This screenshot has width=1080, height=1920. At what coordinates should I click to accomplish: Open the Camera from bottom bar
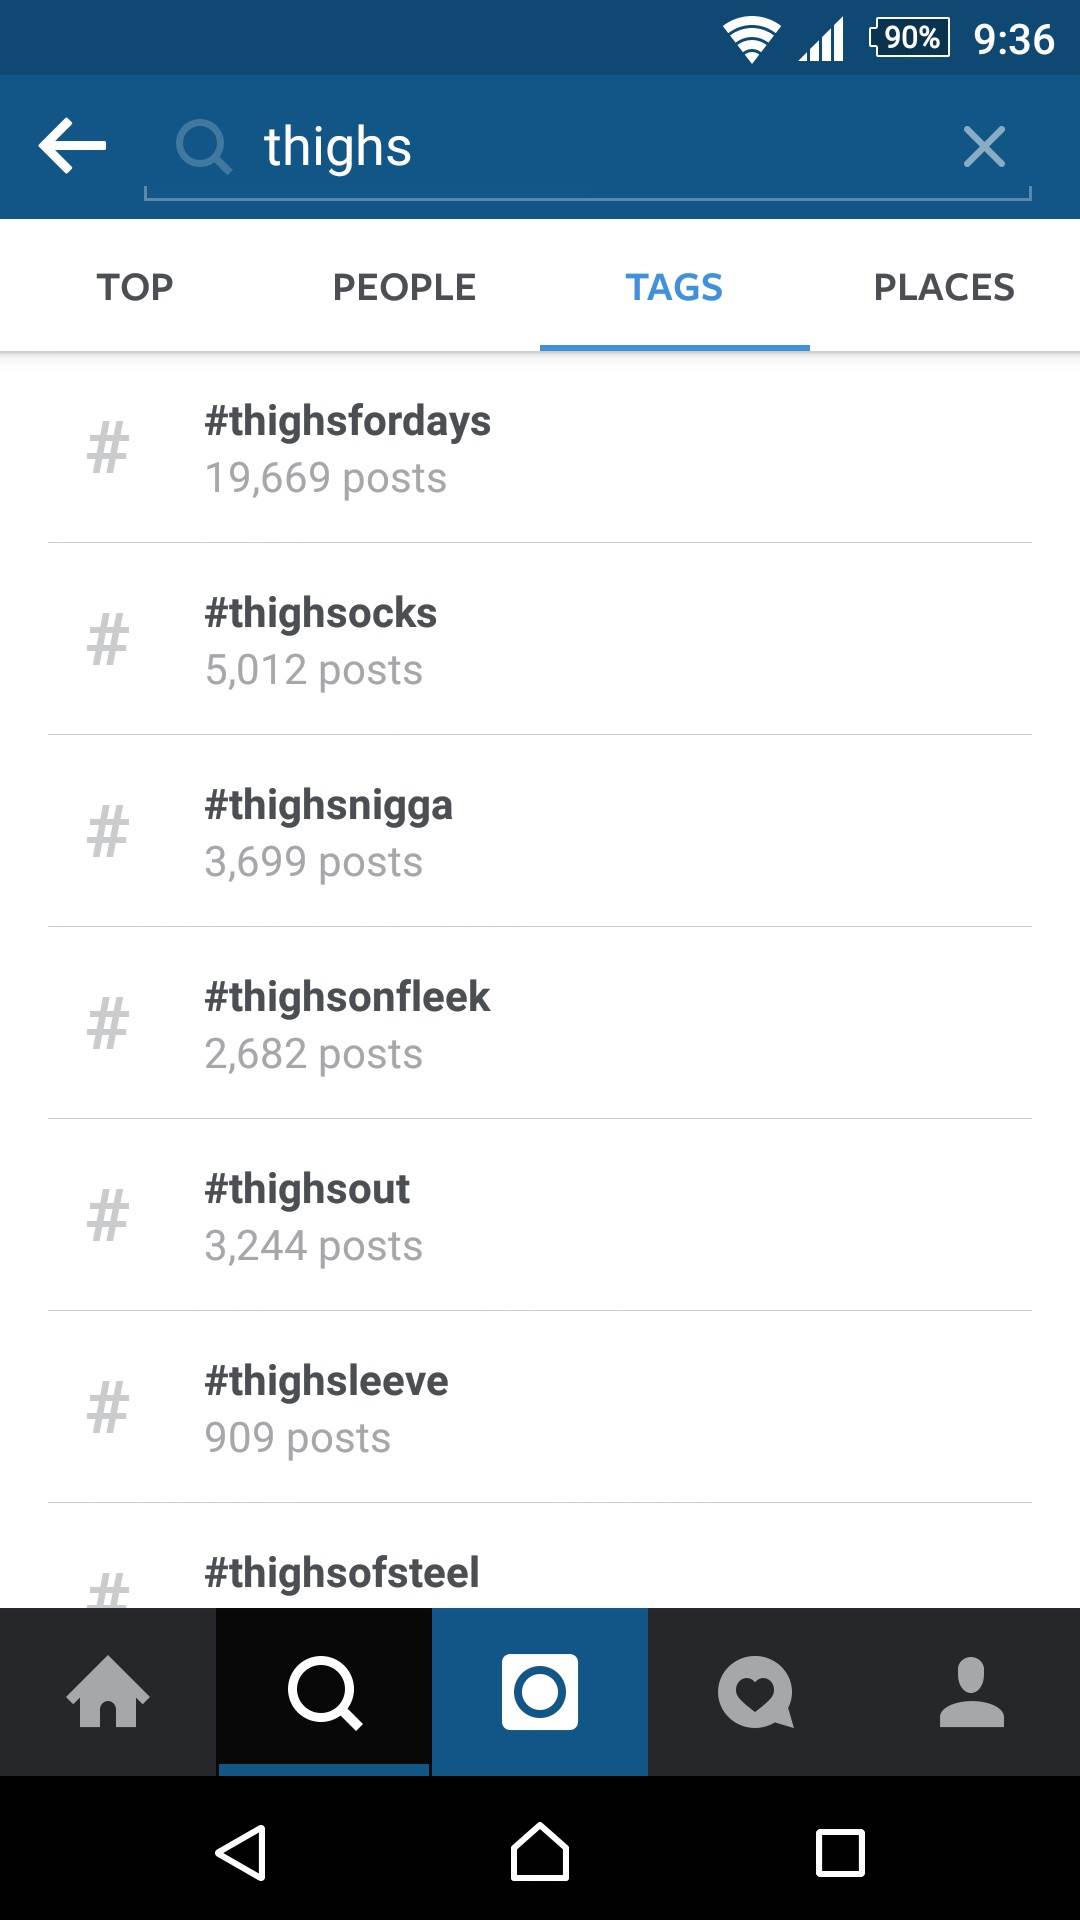pyautogui.click(x=540, y=1692)
